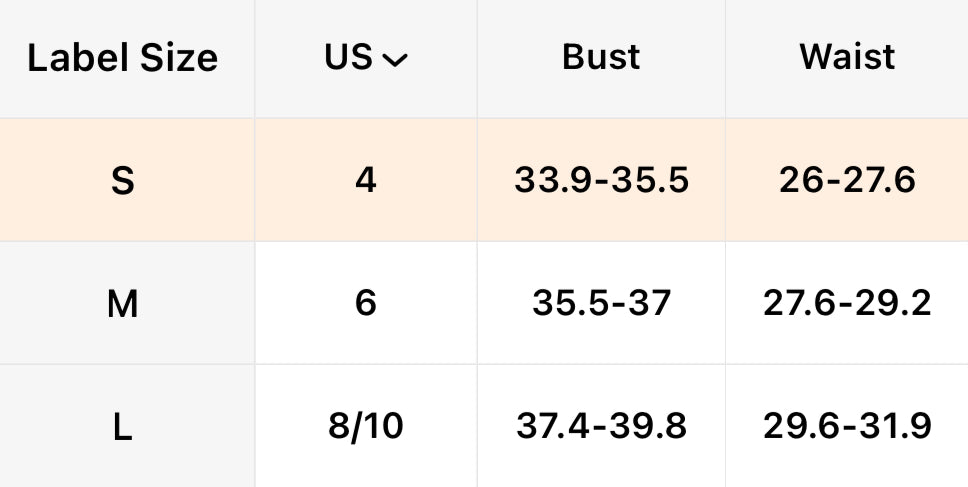Viewport: 968px width, 487px height.
Task: Click US size 8/10 cell
Action: (366, 427)
